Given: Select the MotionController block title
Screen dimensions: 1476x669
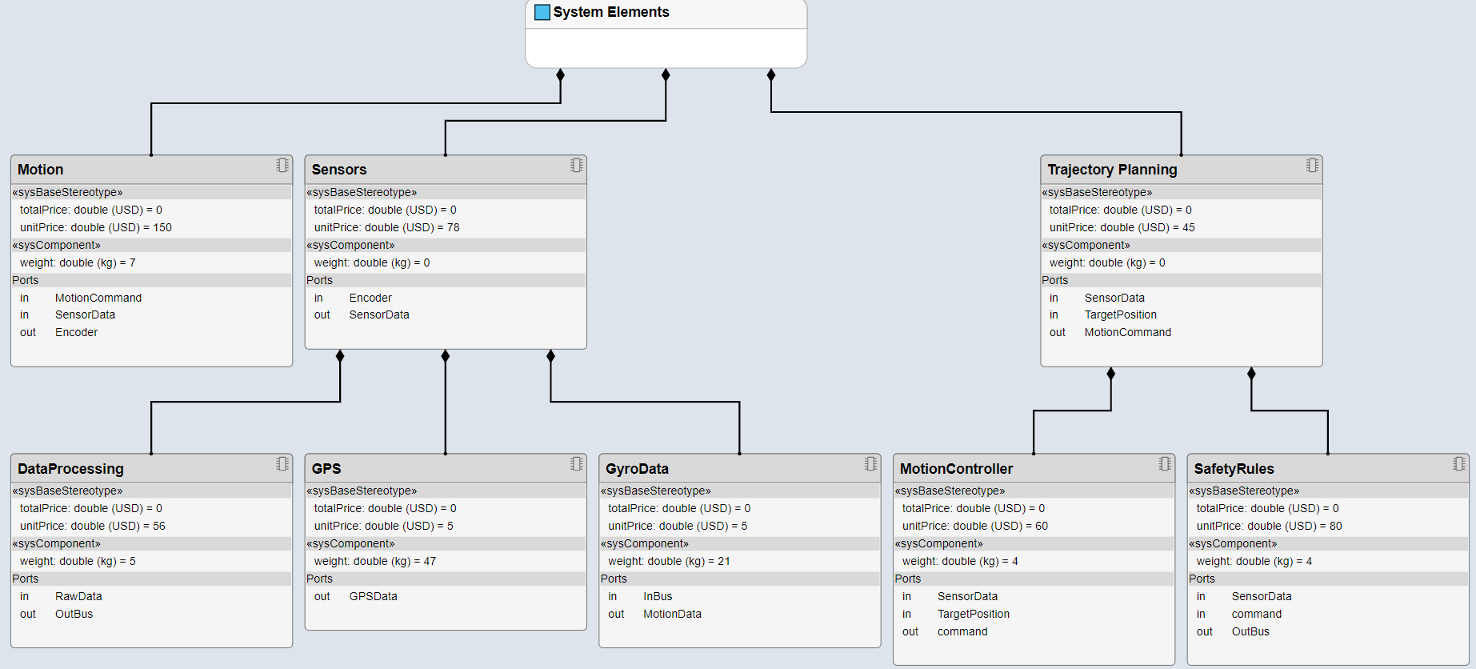Looking at the screenshot, I should tap(956, 469).
